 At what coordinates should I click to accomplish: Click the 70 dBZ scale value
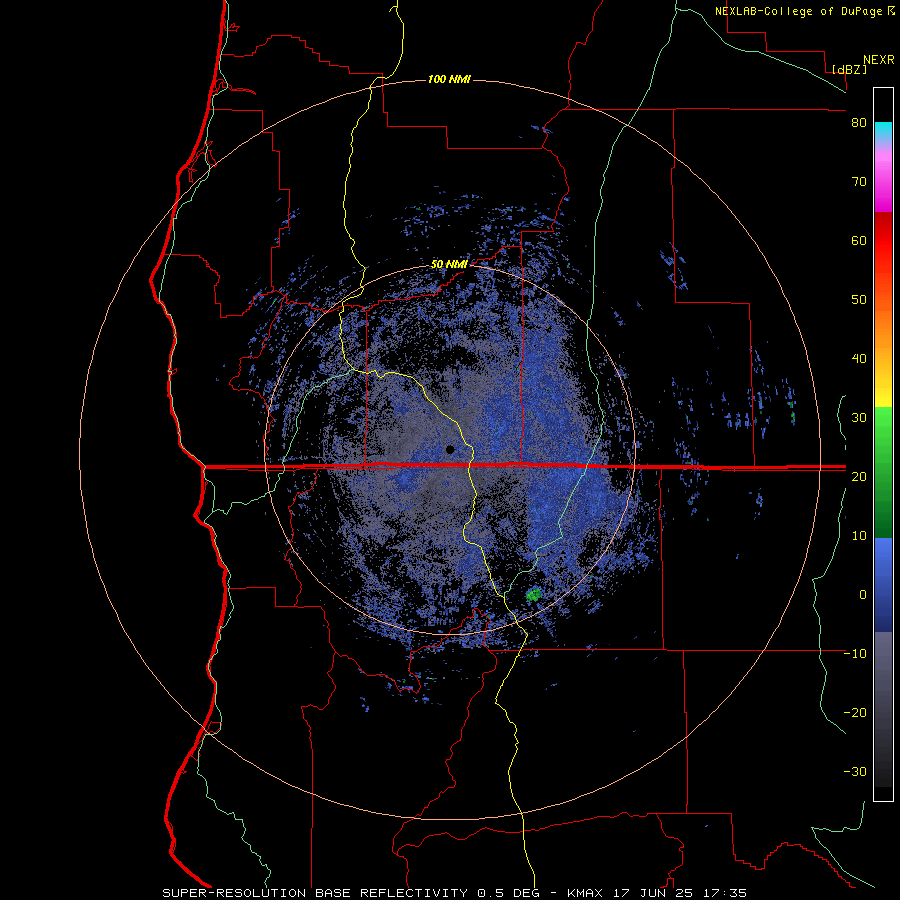[859, 182]
